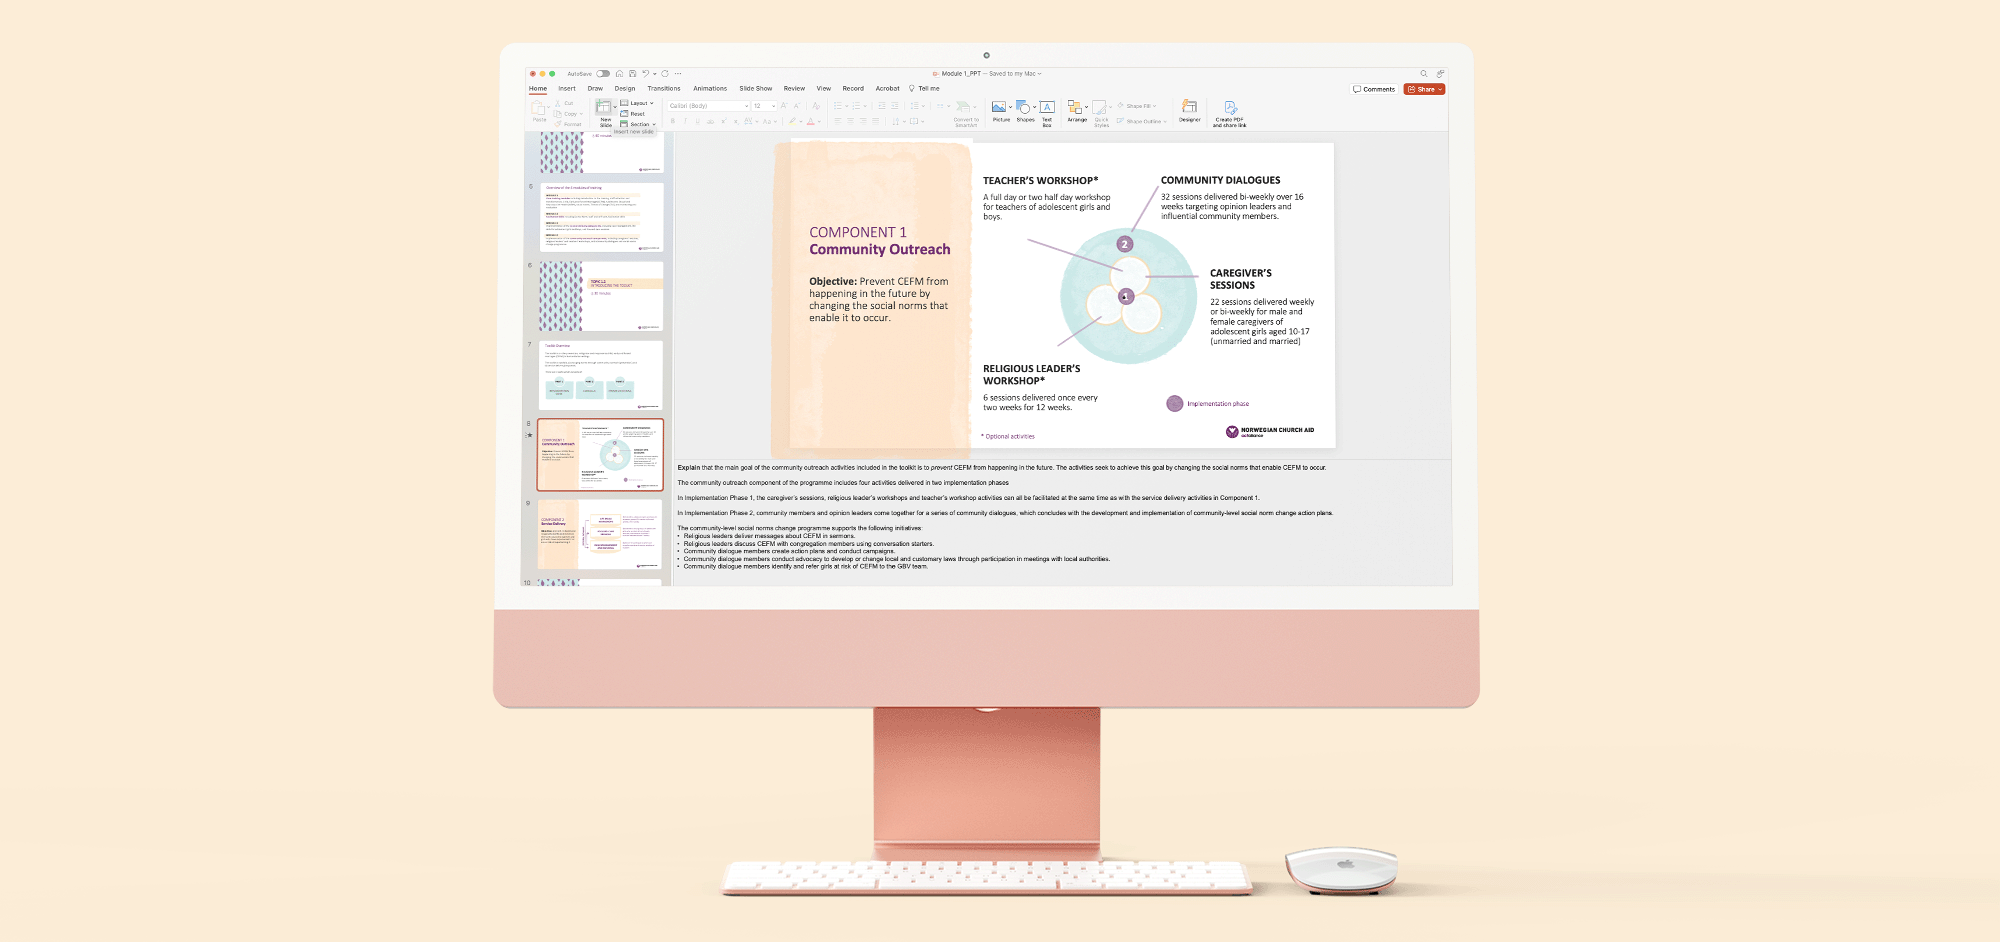Click Convert to SmartArt icon
This screenshot has width=2000, height=942.
963,106
